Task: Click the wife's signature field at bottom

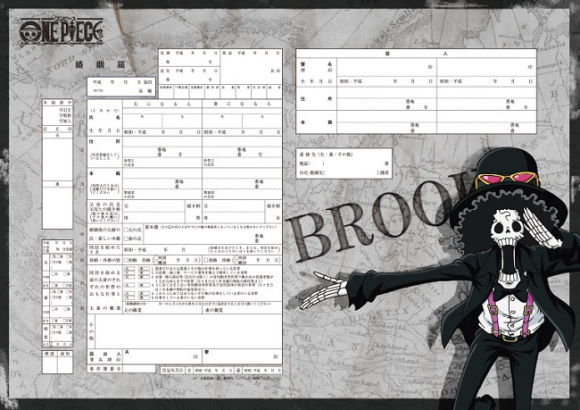Action: click(x=242, y=356)
